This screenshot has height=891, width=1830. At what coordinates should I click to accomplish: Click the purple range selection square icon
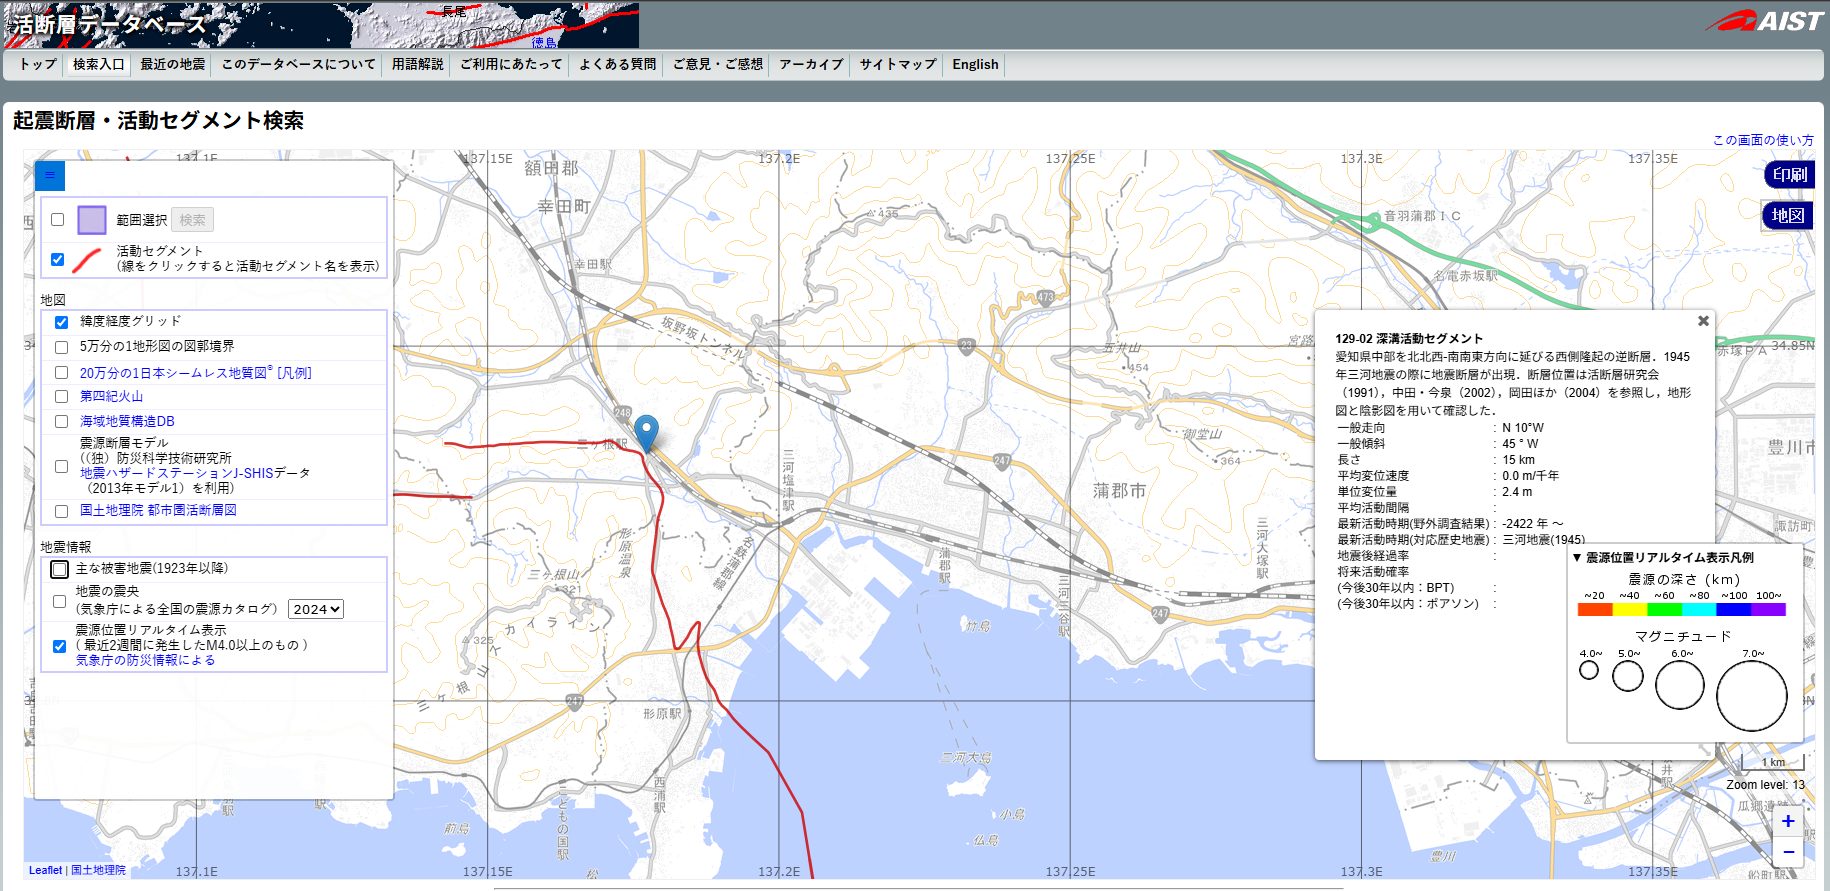click(92, 220)
